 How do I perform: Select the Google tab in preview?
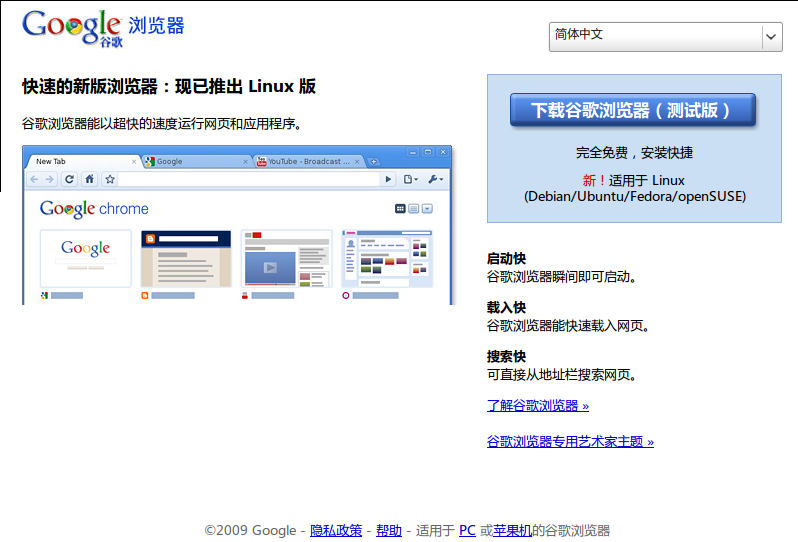(196, 161)
